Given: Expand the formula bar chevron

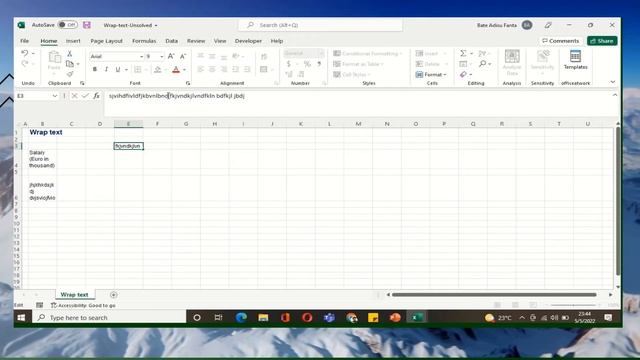Looking at the screenshot, I should coord(615,95).
